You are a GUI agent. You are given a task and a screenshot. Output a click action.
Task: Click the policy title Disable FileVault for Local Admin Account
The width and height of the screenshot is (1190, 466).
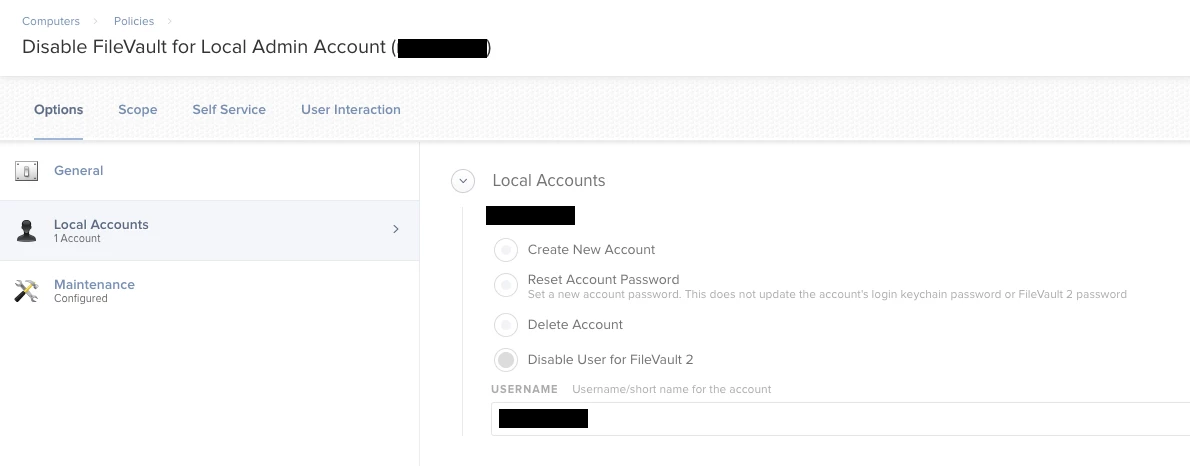pyautogui.click(x=257, y=47)
